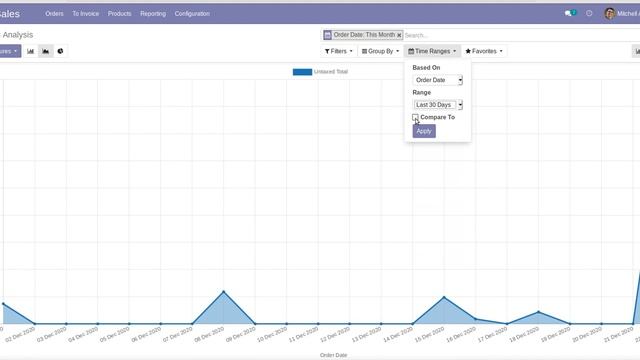Click the Order Date axis label
Screen dimensions: 640x360
pos(333,355)
